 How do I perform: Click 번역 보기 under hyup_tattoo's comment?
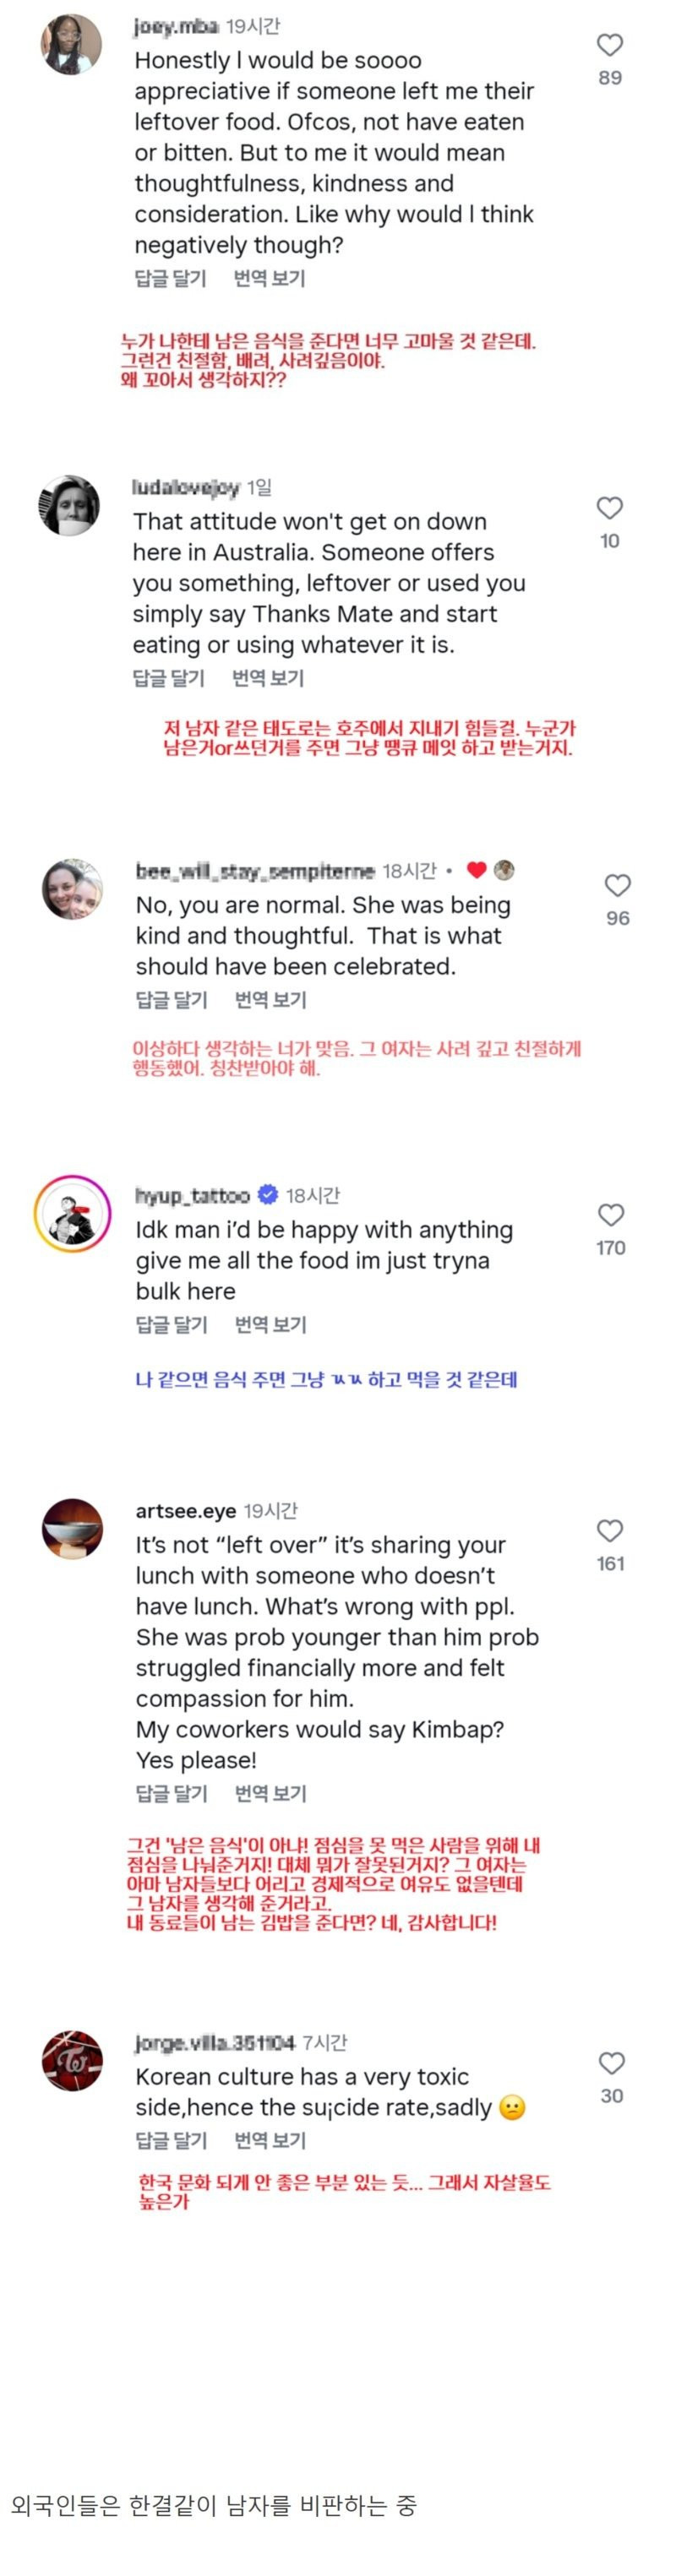pyautogui.click(x=270, y=1325)
